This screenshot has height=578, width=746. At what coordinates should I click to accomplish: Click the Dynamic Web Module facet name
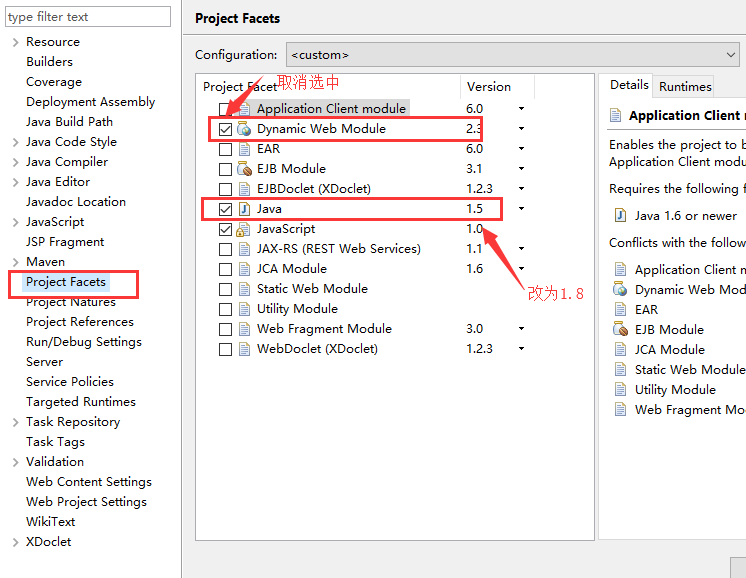point(321,129)
